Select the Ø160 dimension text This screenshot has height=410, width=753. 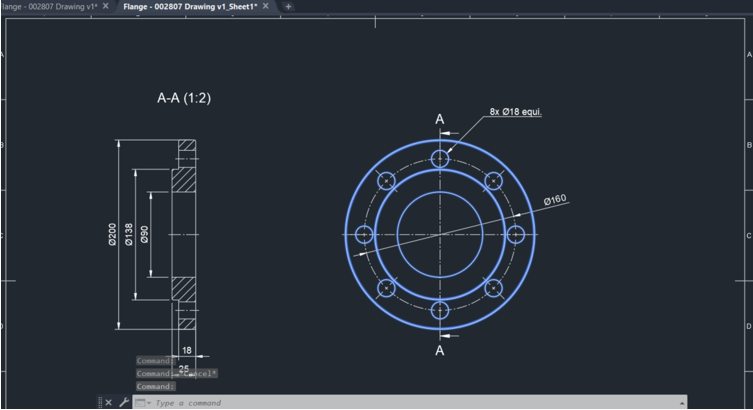tap(555, 199)
